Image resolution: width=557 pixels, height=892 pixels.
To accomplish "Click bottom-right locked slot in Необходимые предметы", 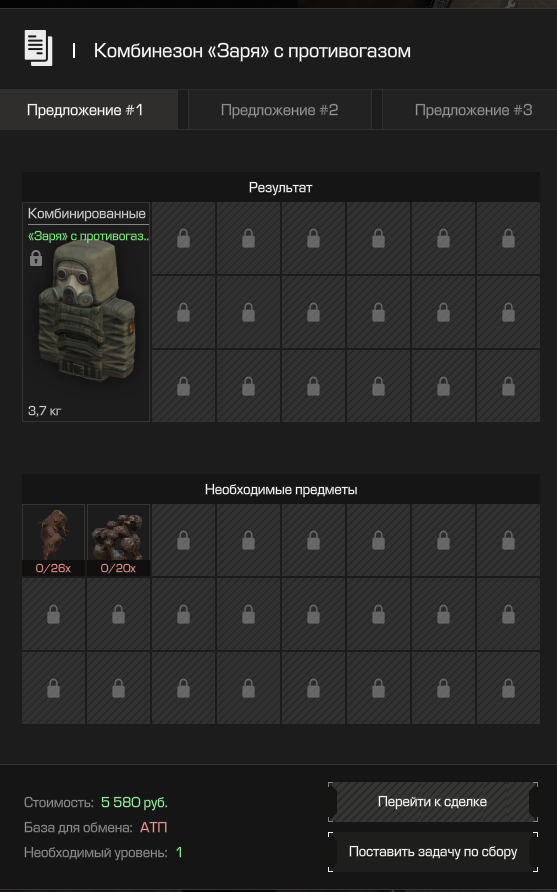I will click(x=508, y=688).
